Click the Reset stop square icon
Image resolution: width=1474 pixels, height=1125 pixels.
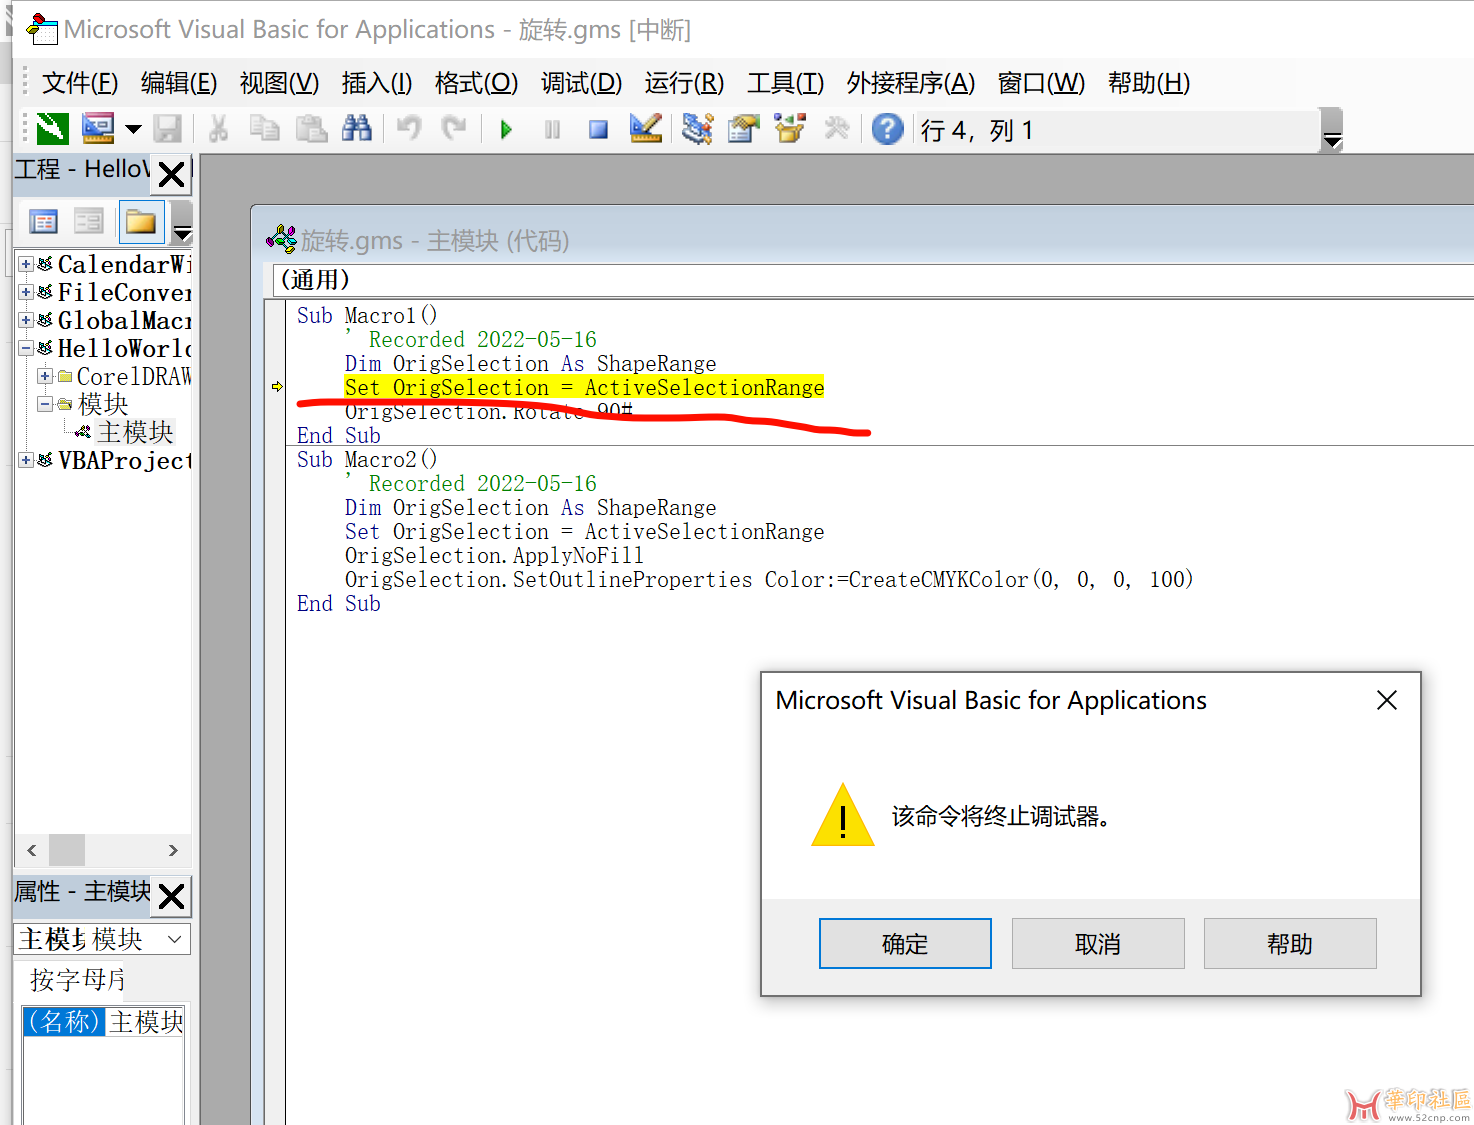tap(598, 129)
